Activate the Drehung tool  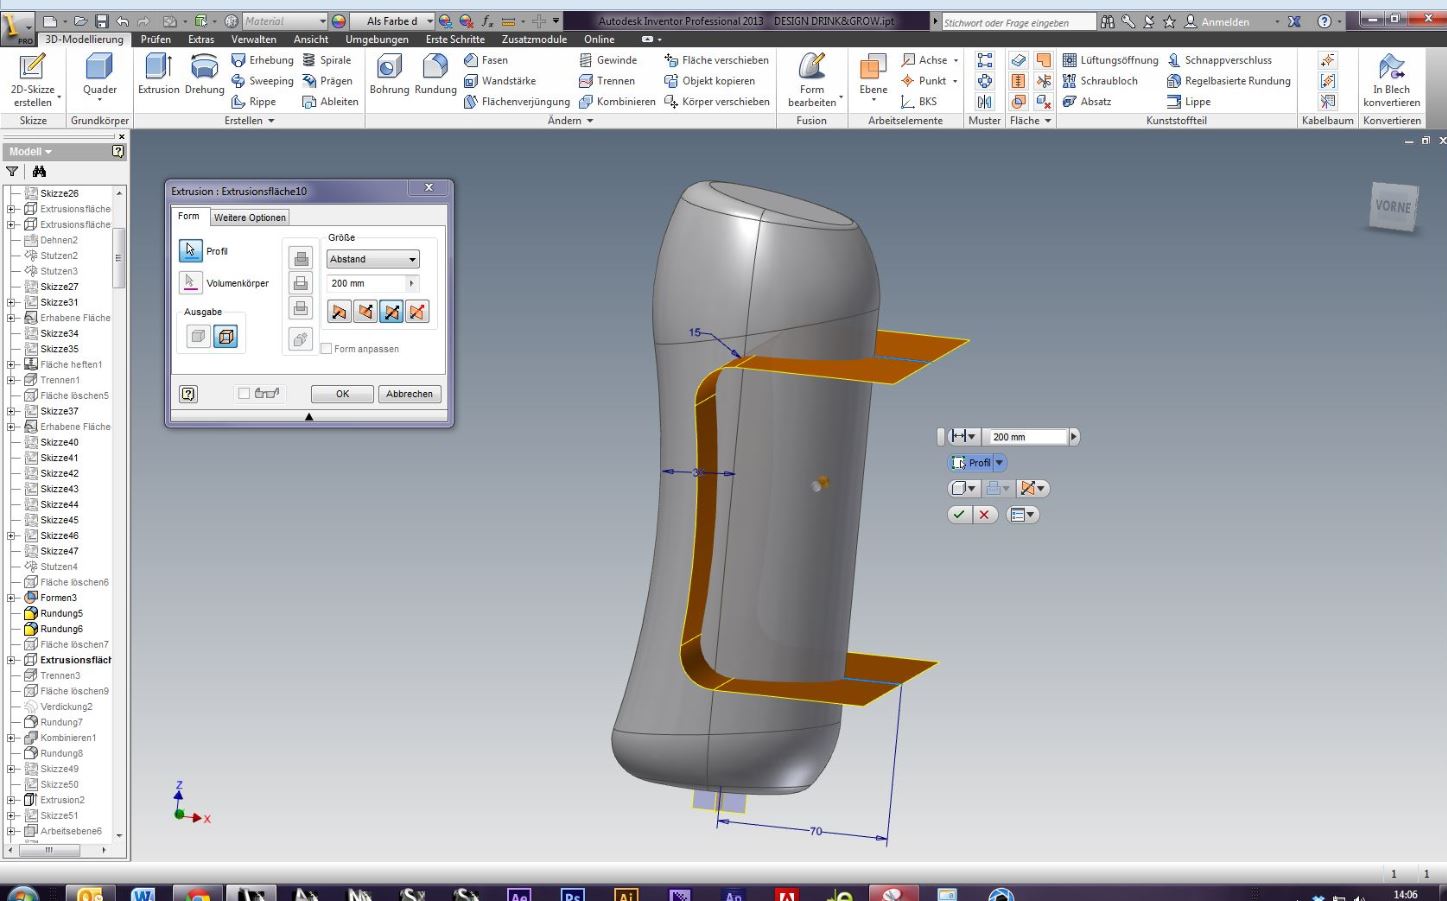click(204, 75)
